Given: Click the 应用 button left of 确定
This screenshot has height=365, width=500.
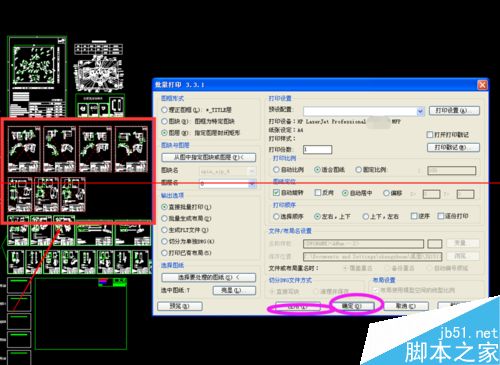Looking at the screenshot, I should pos(298,307).
